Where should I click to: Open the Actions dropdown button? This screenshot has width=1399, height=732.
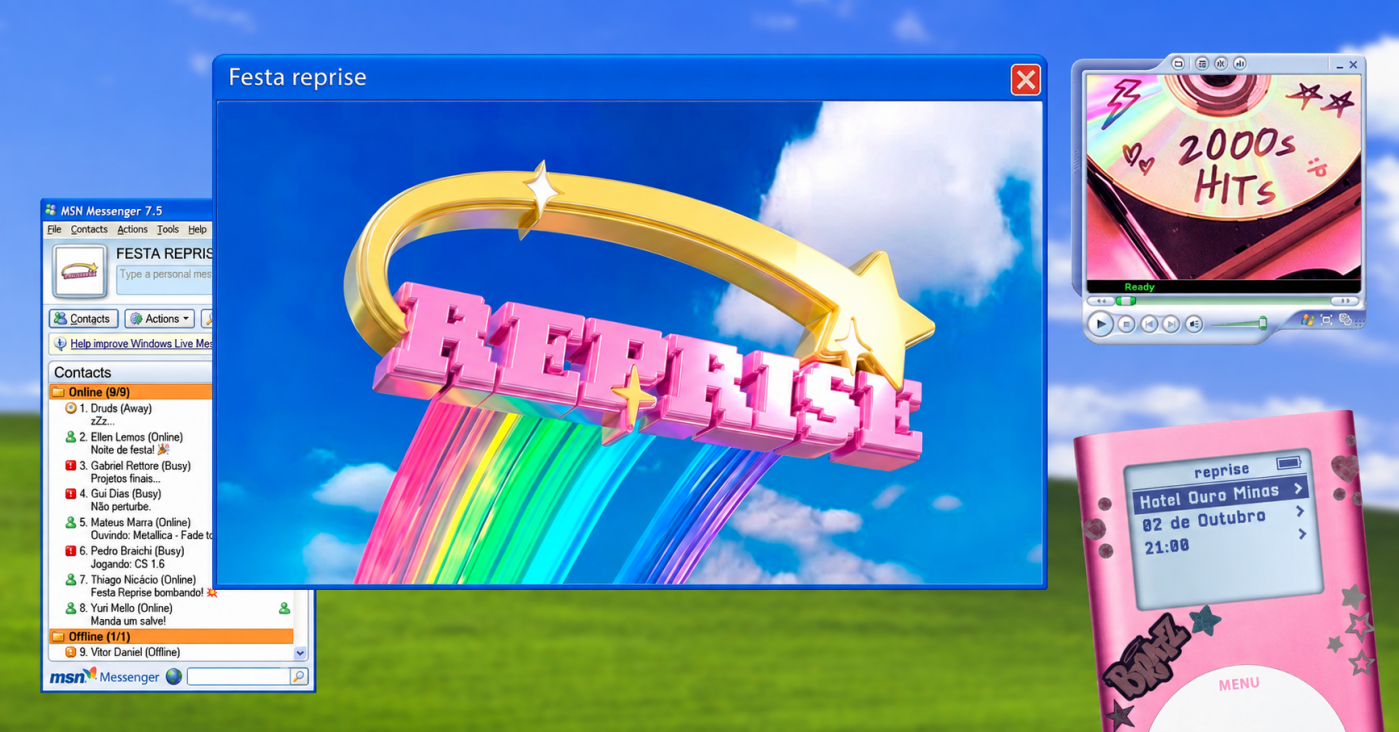tap(159, 319)
